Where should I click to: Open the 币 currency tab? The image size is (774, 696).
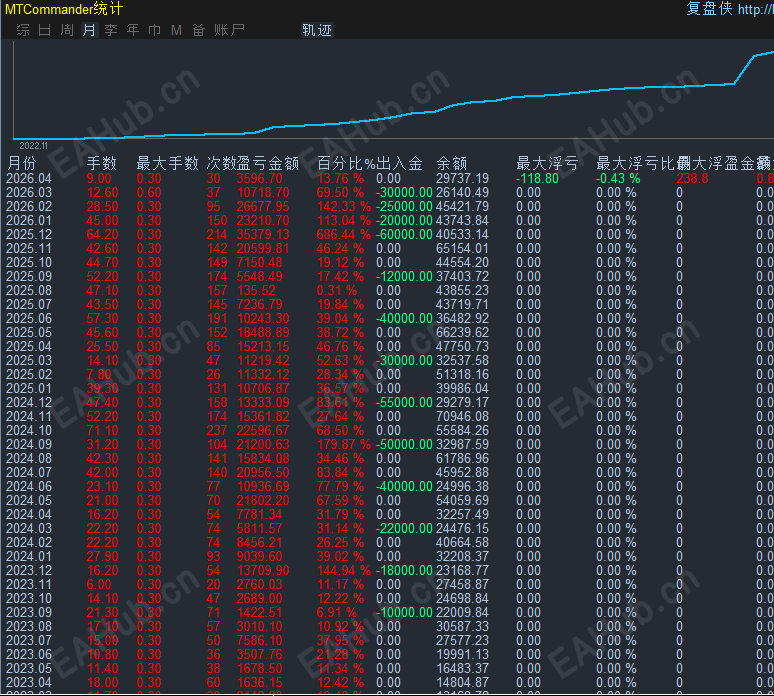[x=155, y=30]
